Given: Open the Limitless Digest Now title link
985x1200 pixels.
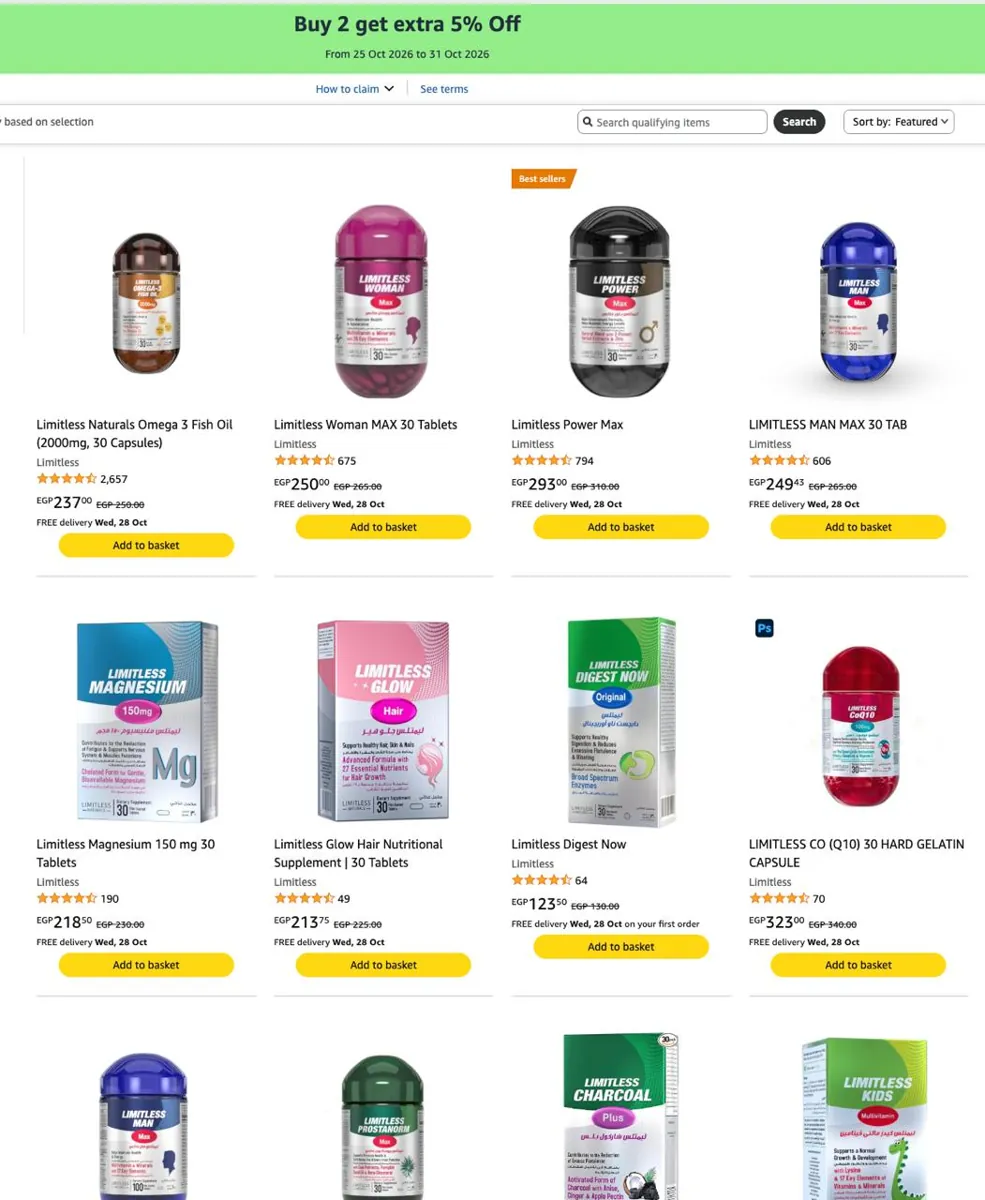Looking at the screenshot, I should (x=569, y=844).
